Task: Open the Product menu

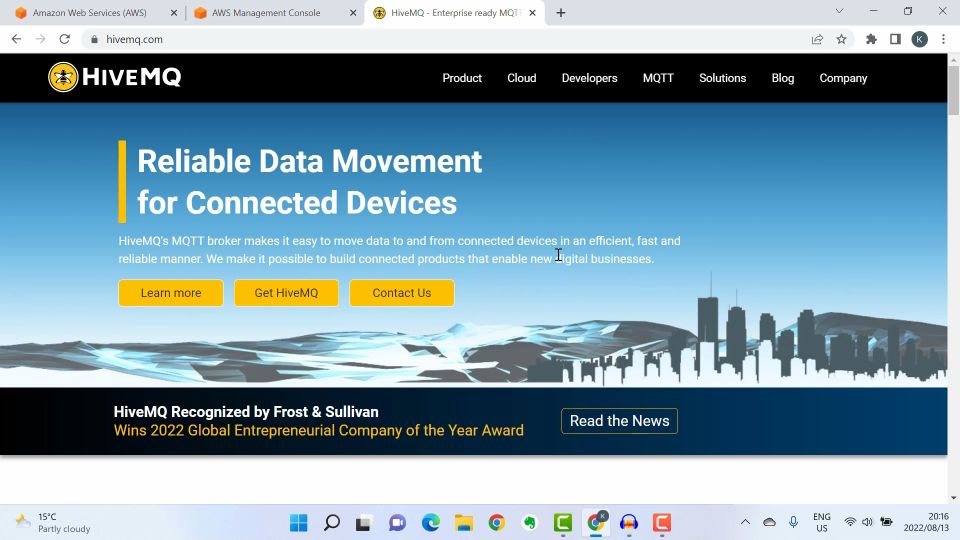Action: click(x=462, y=78)
